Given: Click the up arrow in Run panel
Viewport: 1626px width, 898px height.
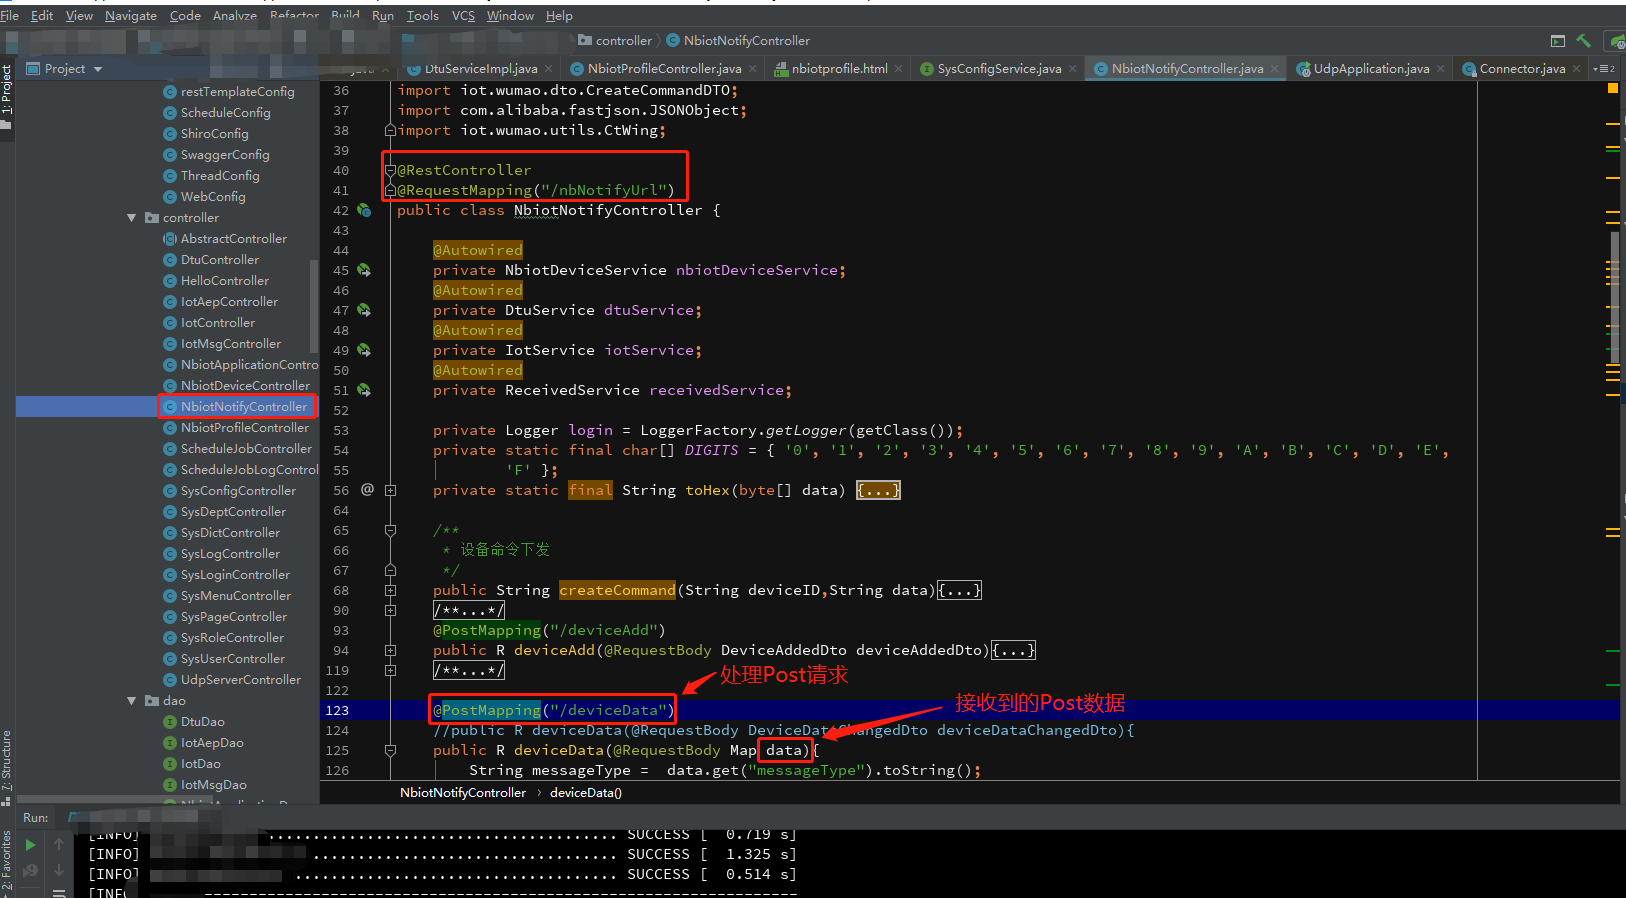Looking at the screenshot, I should tap(59, 845).
